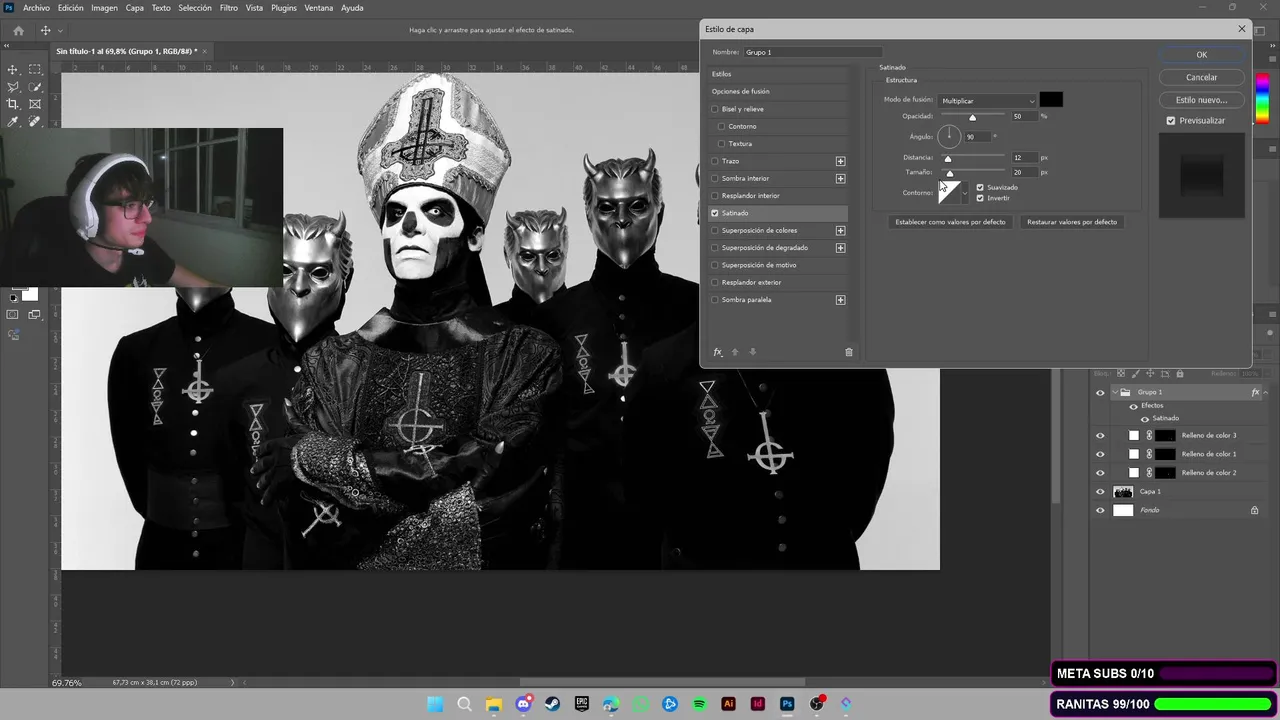This screenshot has height=720, width=1280.
Task: Add another Trazo effect with plus icon
Action: (840, 161)
